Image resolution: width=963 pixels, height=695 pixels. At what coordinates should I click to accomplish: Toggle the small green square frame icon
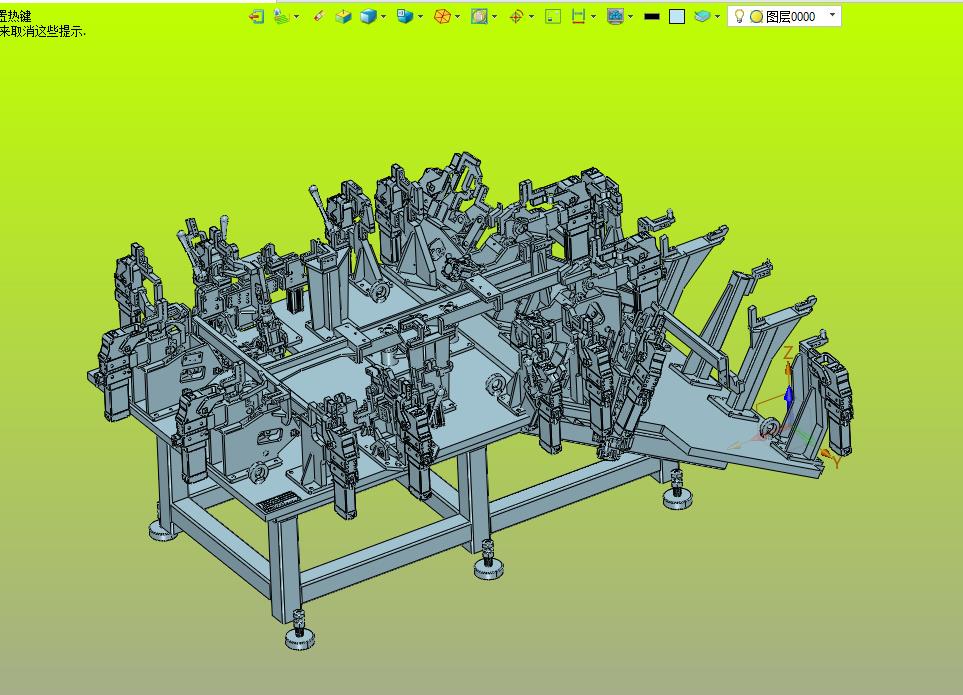coord(553,16)
